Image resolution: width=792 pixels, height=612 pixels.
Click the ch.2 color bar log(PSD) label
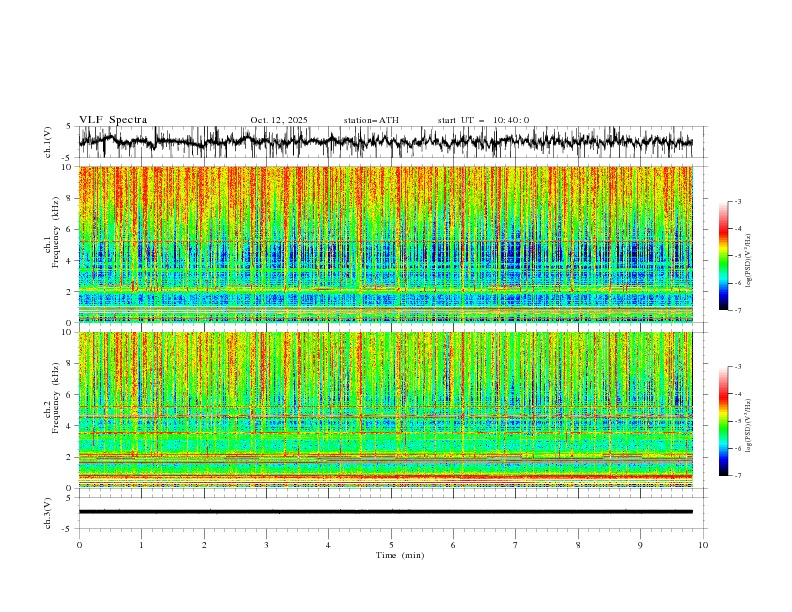pos(749,425)
